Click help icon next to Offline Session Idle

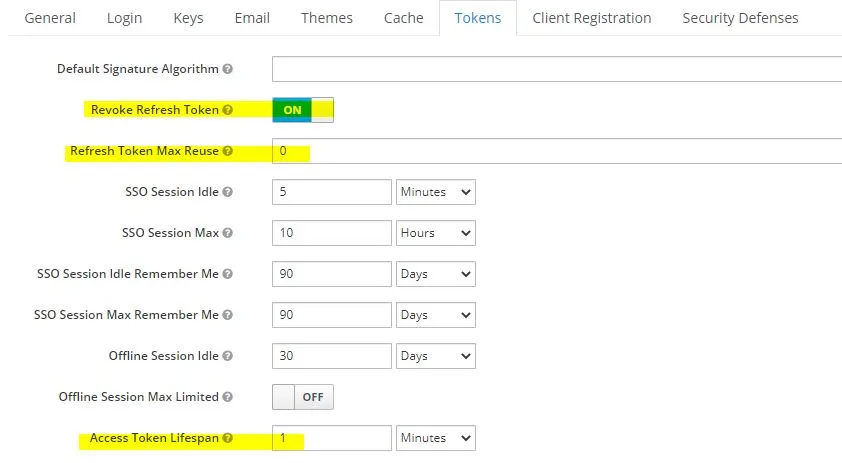point(228,356)
